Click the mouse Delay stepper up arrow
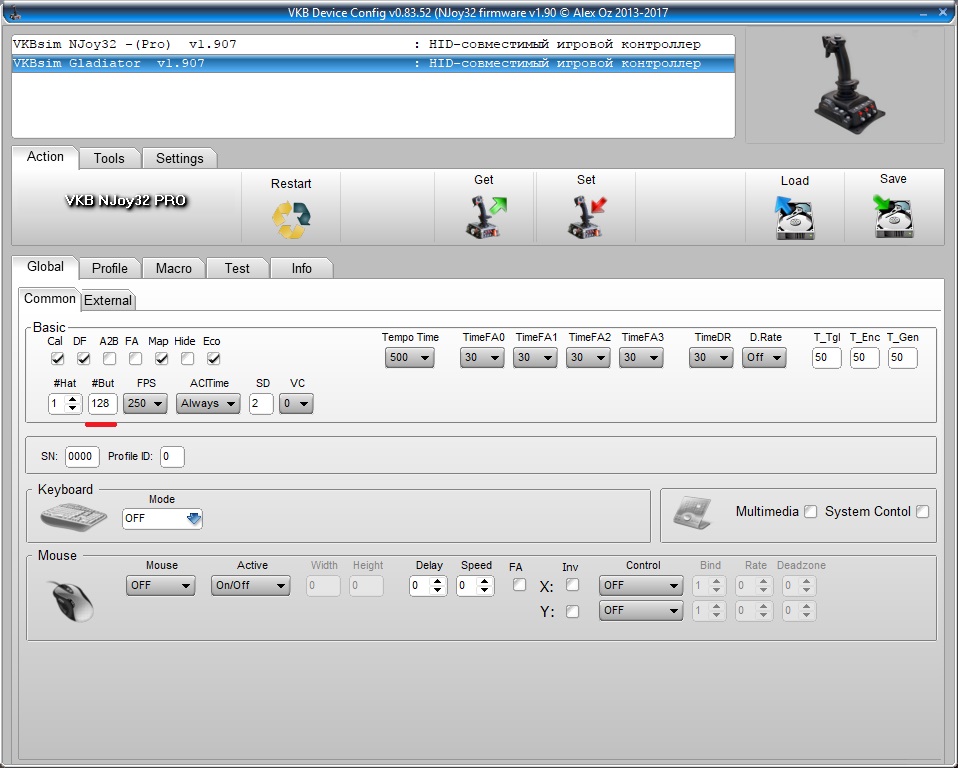This screenshot has height=768, width=958. (436, 581)
